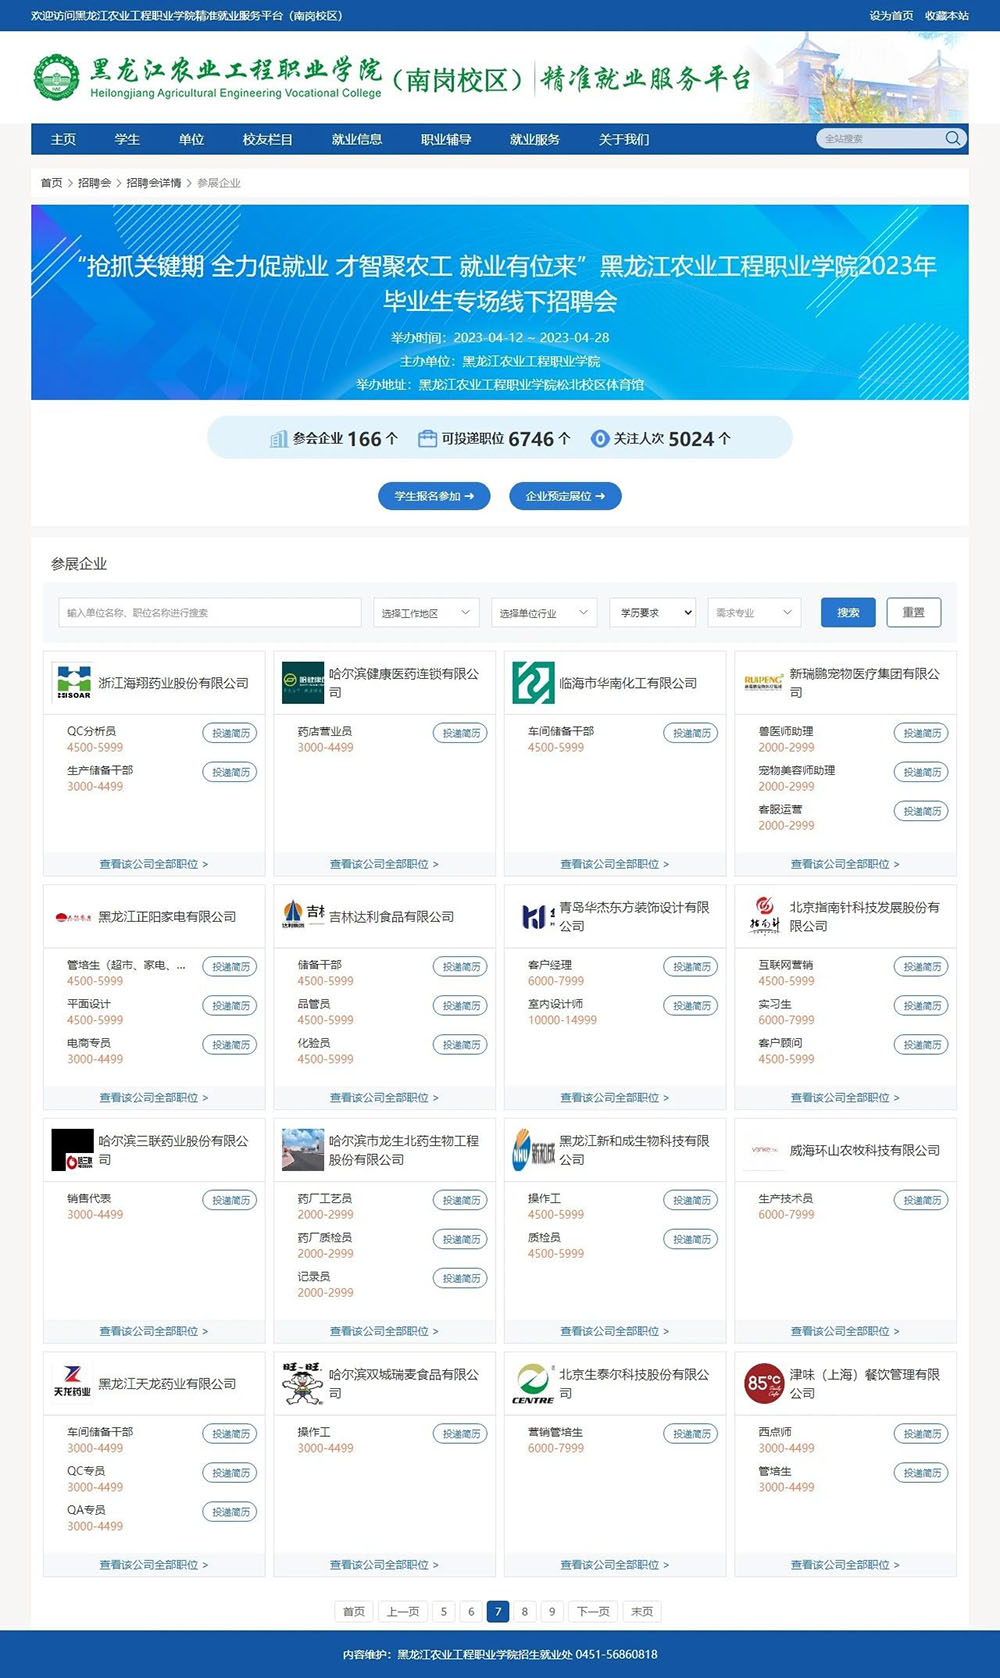Open Zhejiang Haixiang Pharmaceutical company logo
The width and height of the screenshot is (1000, 1678).
tap(73, 683)
